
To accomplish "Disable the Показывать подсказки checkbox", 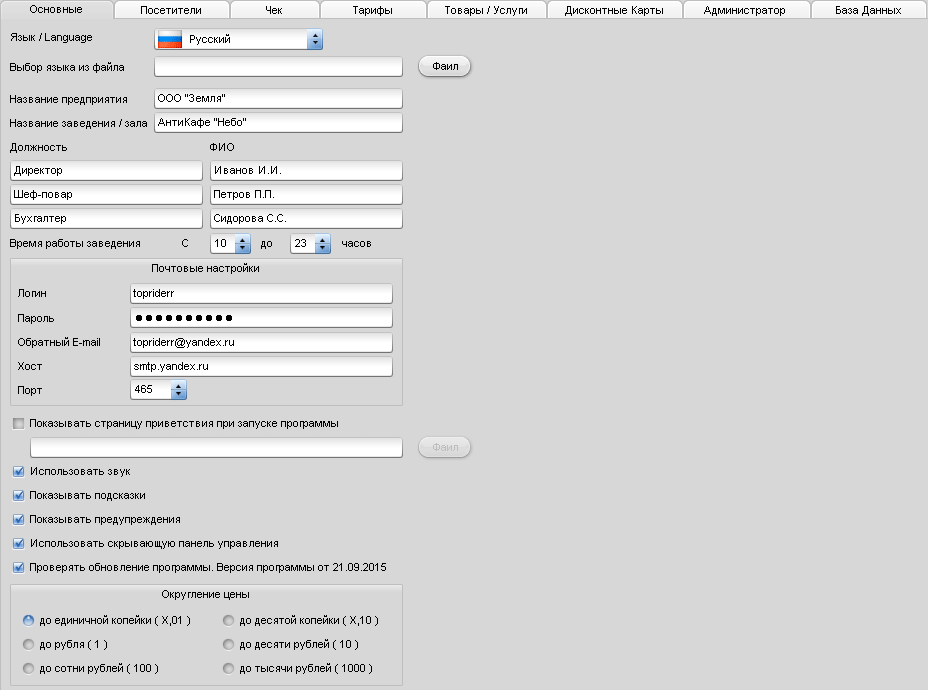I will [x=19, y=495].
